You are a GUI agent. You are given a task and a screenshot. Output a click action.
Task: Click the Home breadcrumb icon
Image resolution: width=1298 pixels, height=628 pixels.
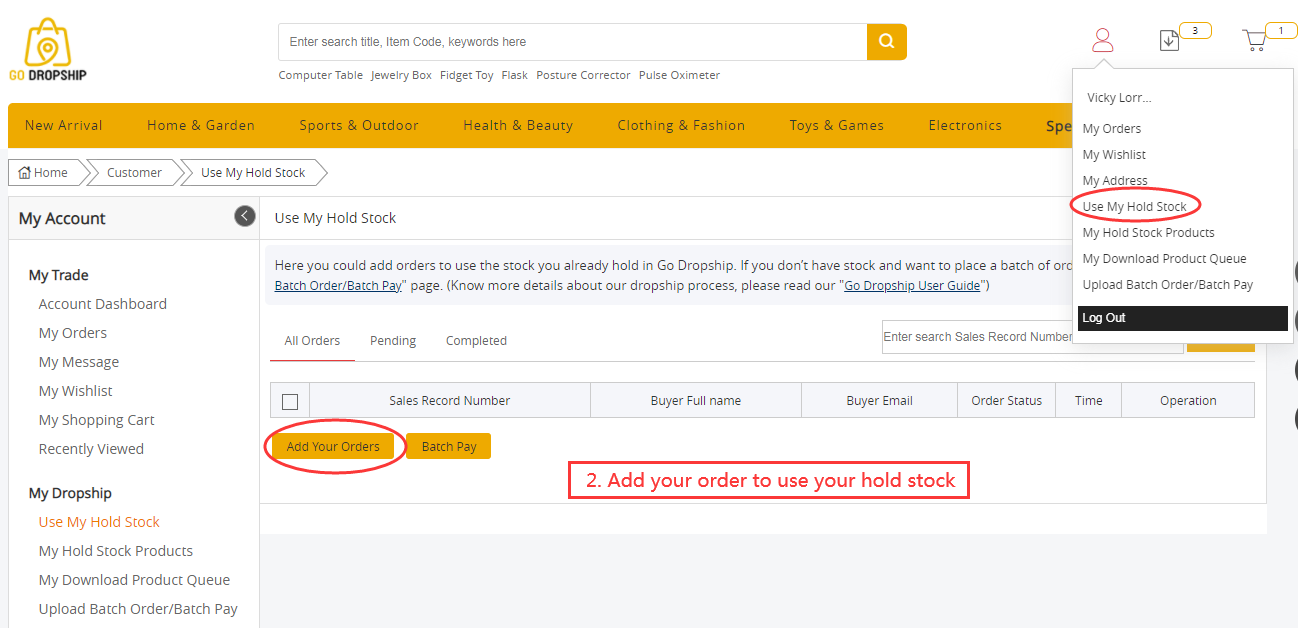pos(25,173)
